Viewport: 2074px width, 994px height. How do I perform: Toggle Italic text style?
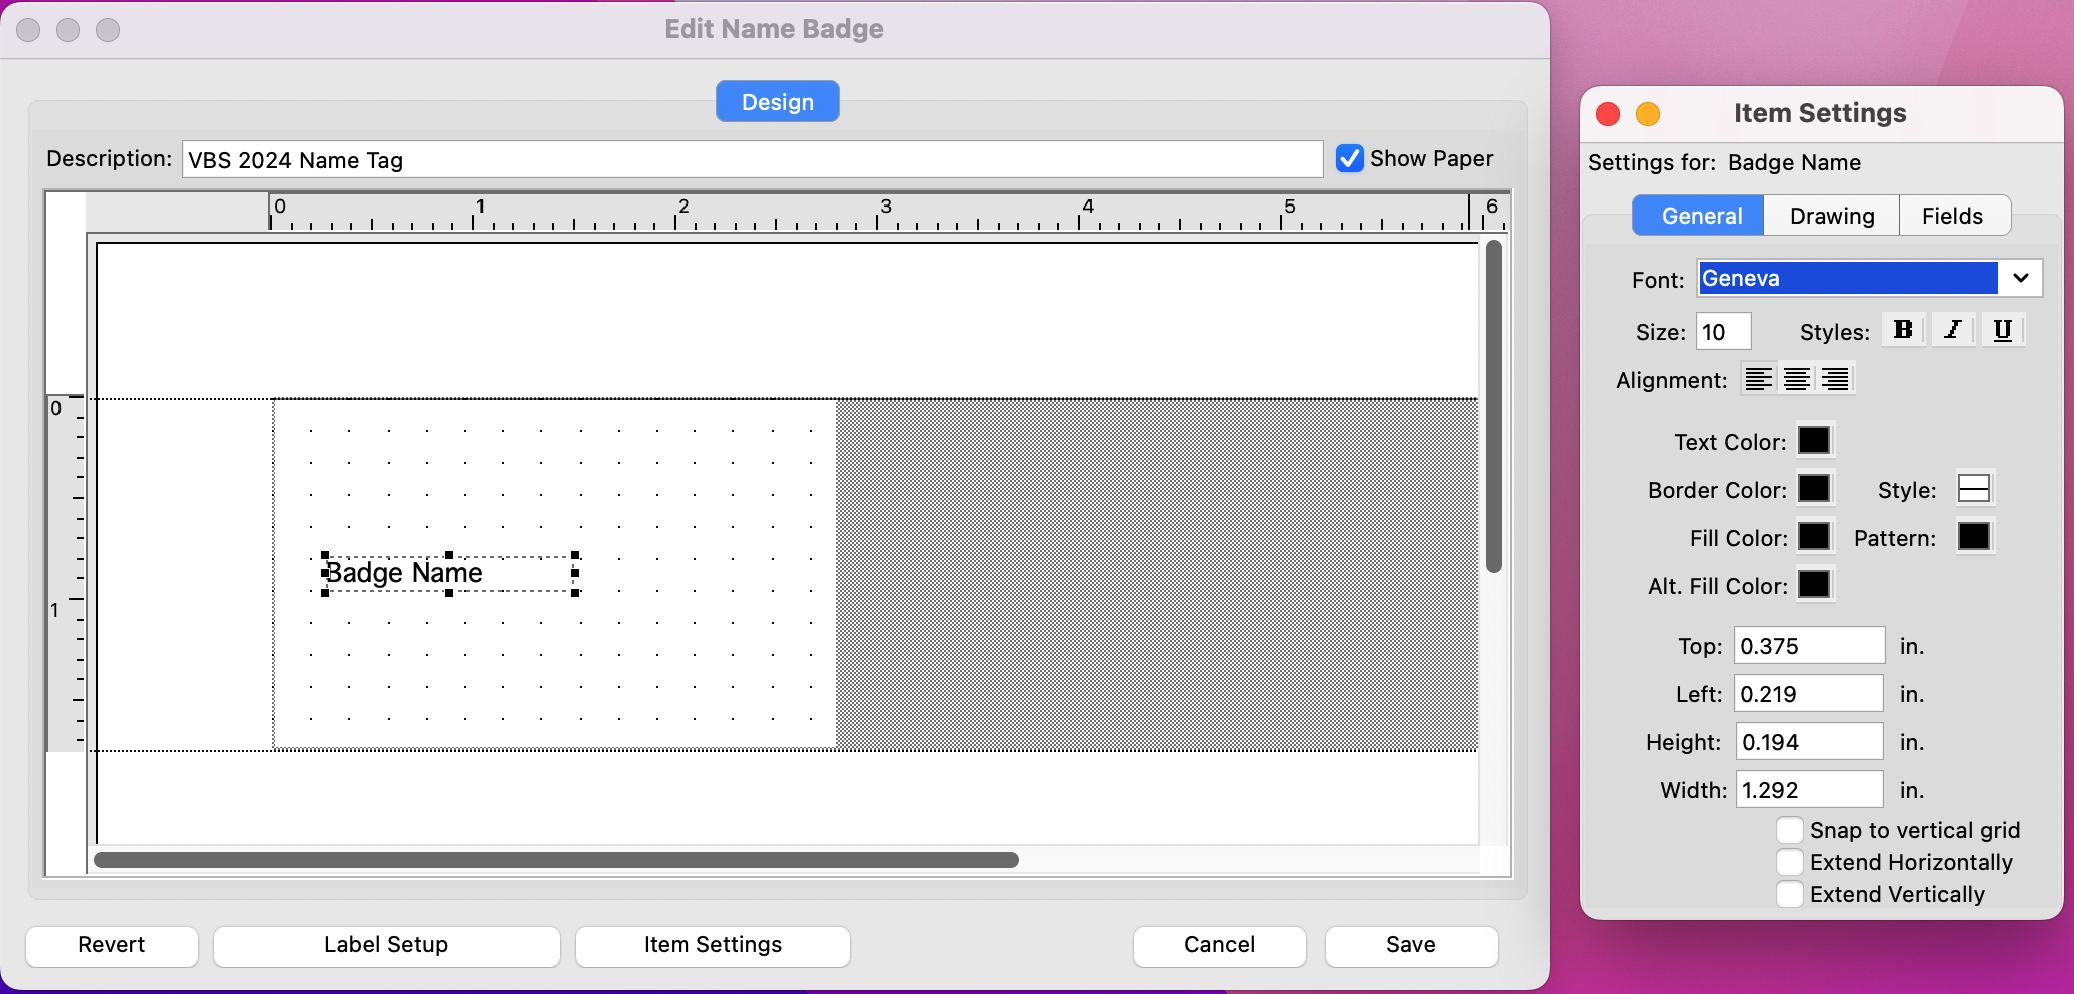pyautogui.click(x=1952, y=330)
